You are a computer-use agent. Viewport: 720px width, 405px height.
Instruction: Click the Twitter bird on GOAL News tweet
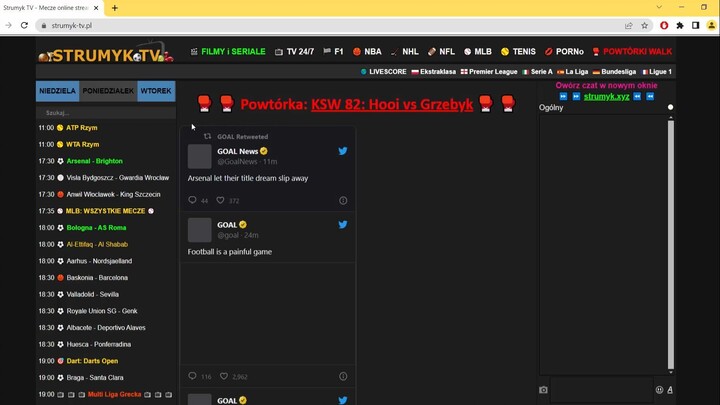(342, 151)
